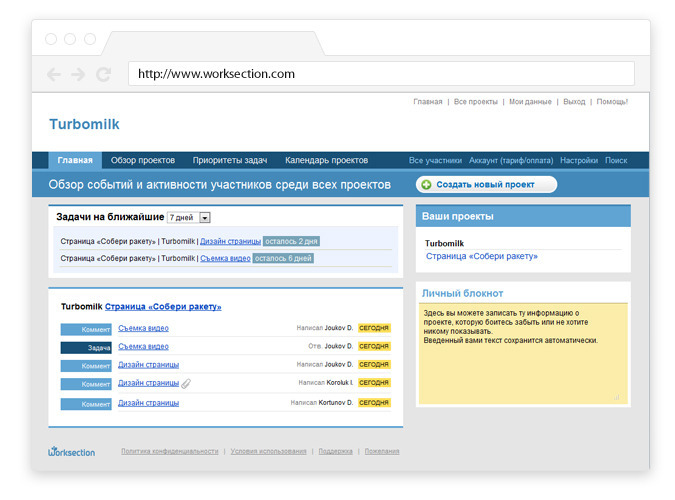Open the Настройки link

coord(578,160)
